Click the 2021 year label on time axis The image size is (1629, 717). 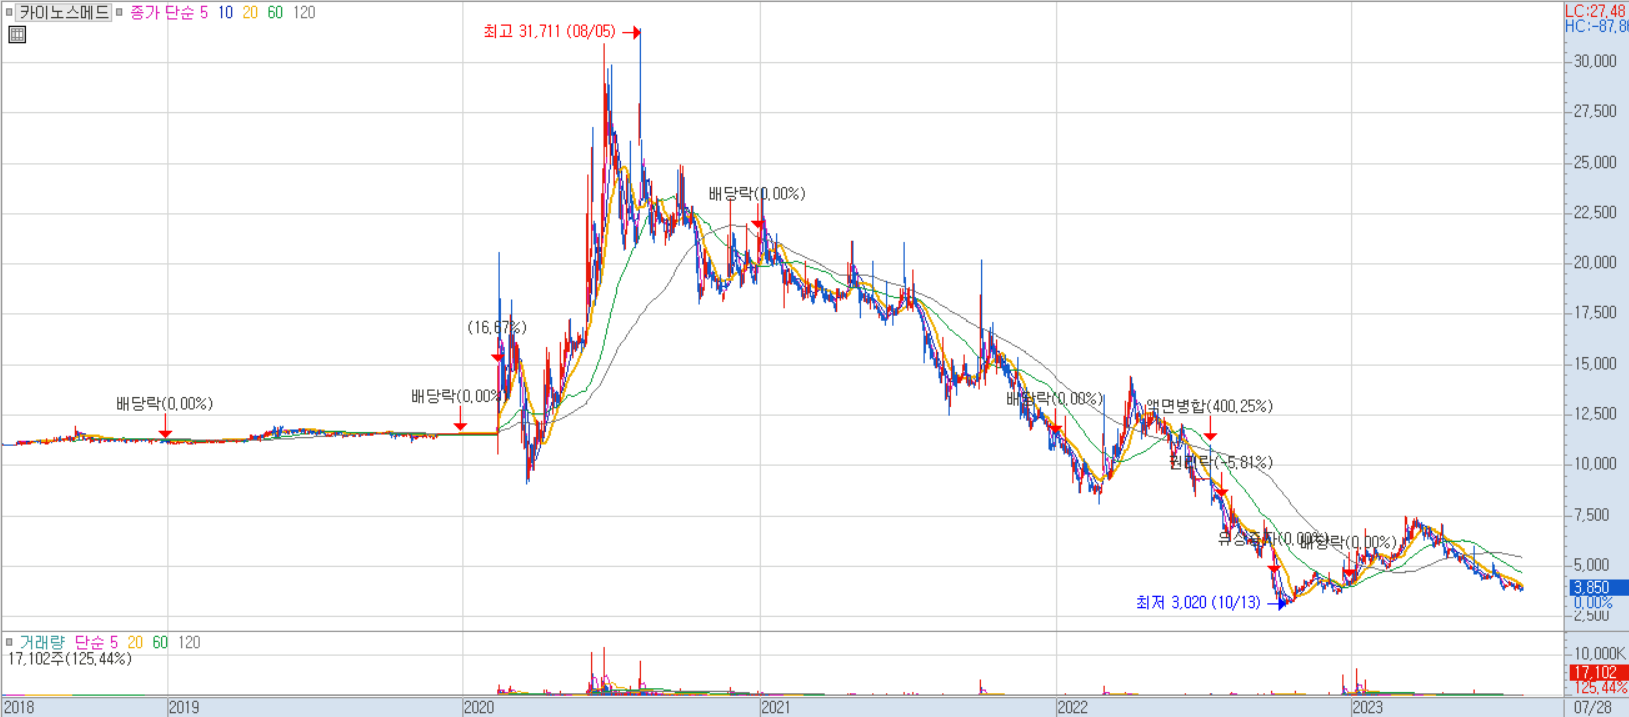776,707
